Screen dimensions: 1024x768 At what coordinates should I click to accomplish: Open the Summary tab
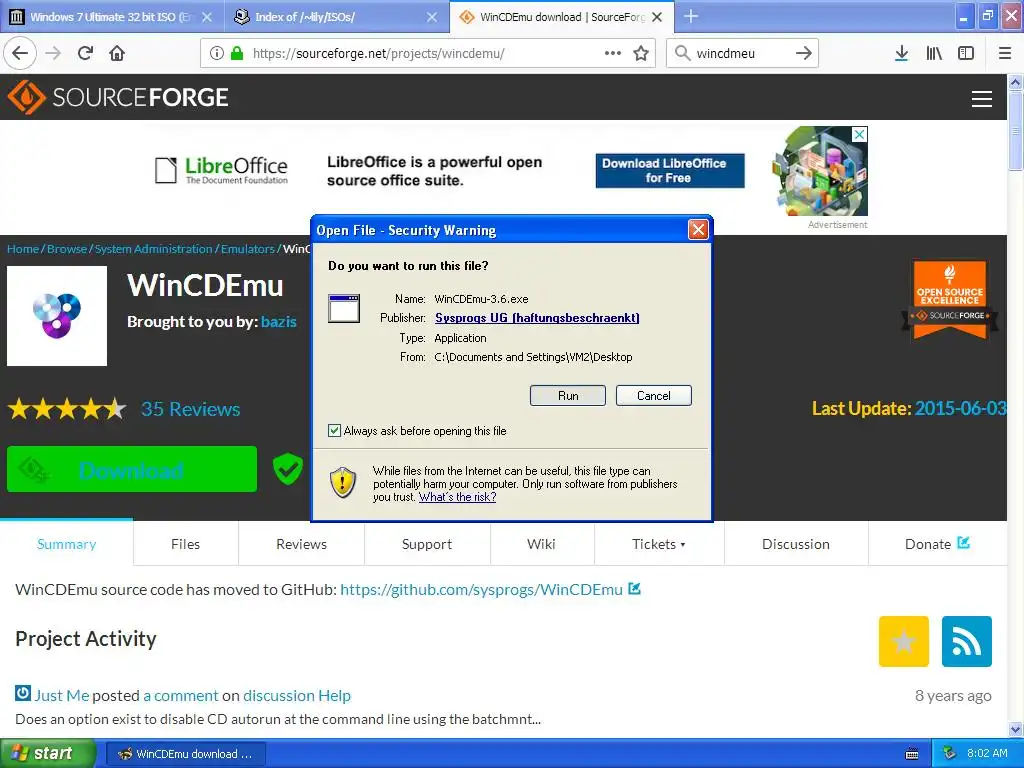pos(67,544)
